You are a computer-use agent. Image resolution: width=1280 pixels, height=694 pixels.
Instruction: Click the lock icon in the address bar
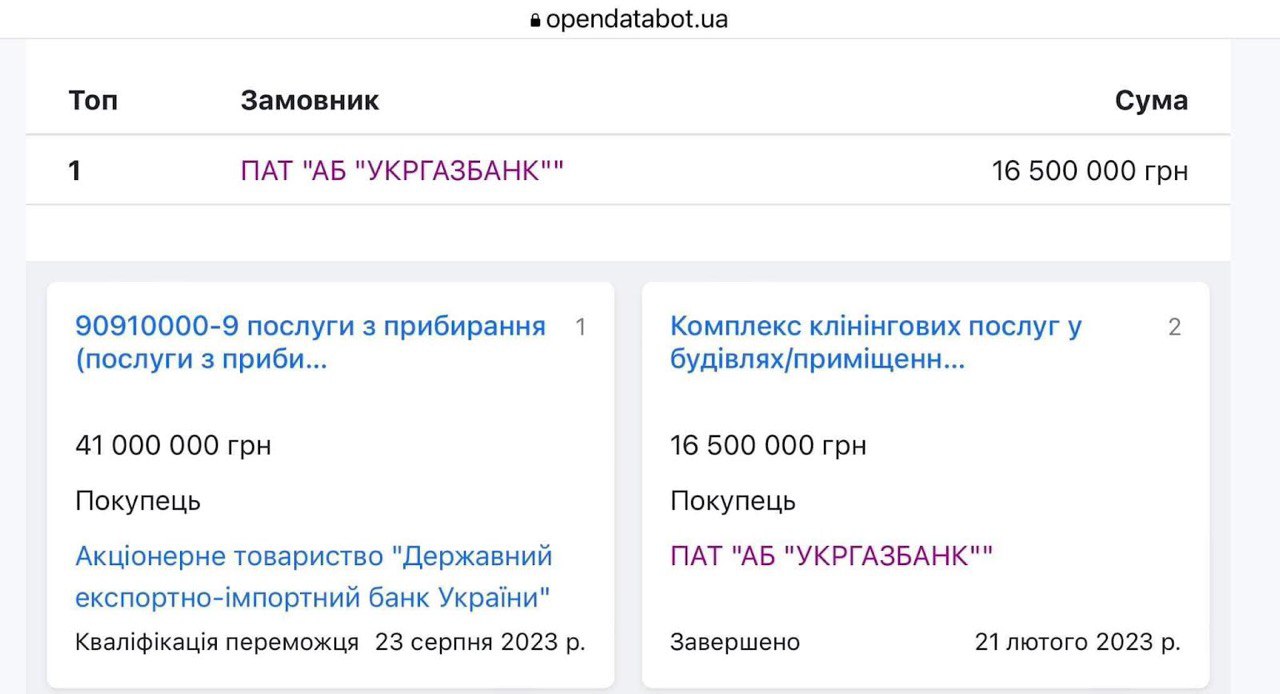coord(536,20)
